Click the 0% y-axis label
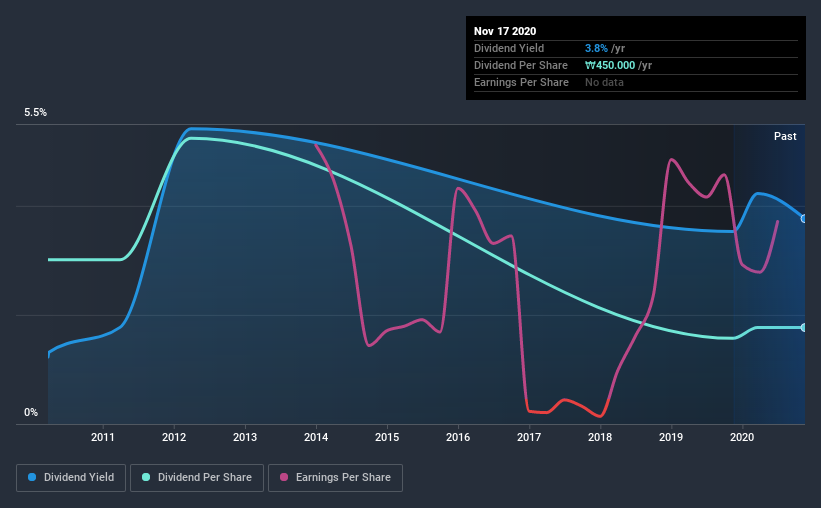This screenshot has width=821, height=508. [x=31, y=413]
